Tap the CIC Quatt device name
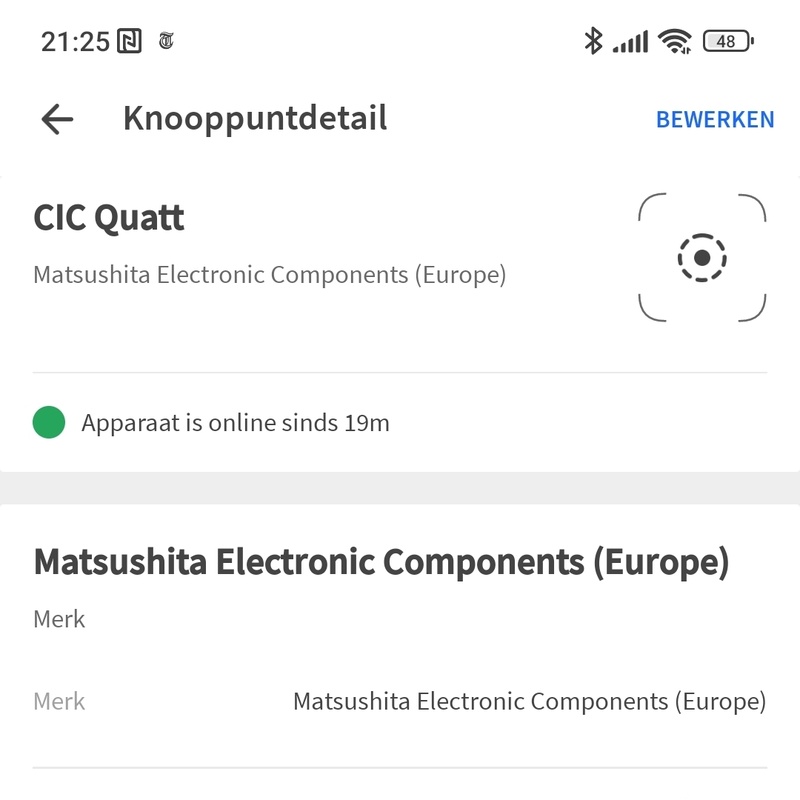This screenshot has height=800, width=800. click(x=109, y=218)
